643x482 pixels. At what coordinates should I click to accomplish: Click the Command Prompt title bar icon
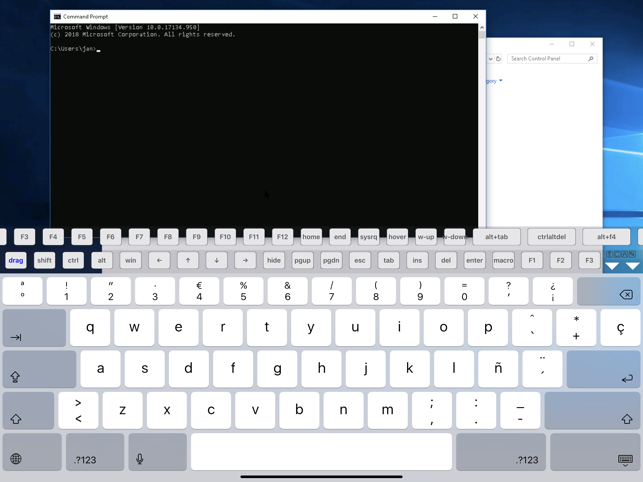coord(57,16)
